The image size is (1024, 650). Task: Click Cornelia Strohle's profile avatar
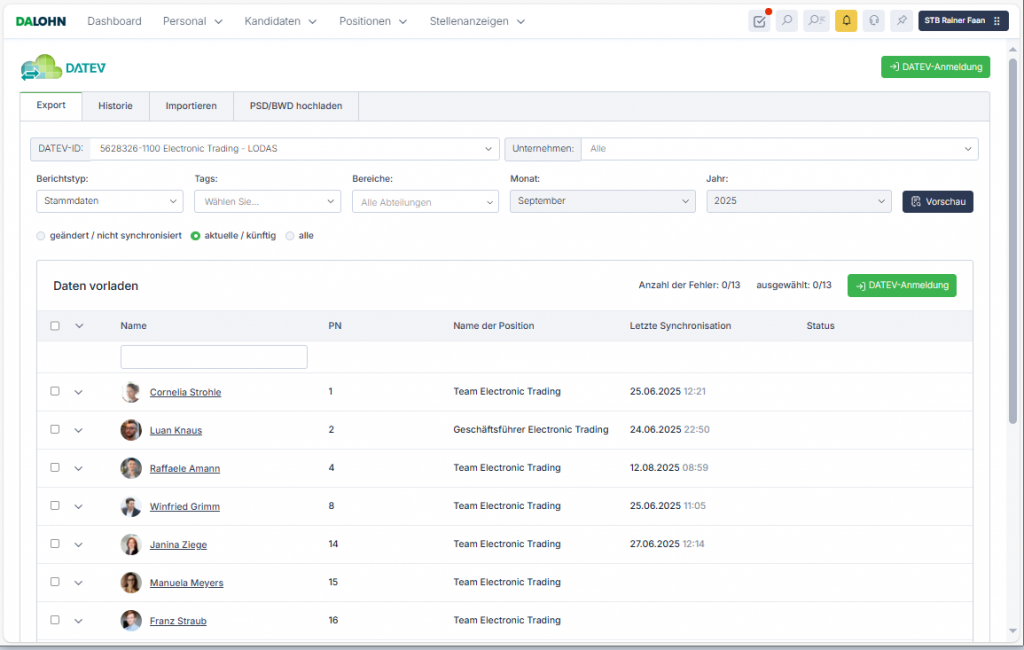[x=131, y=392]
